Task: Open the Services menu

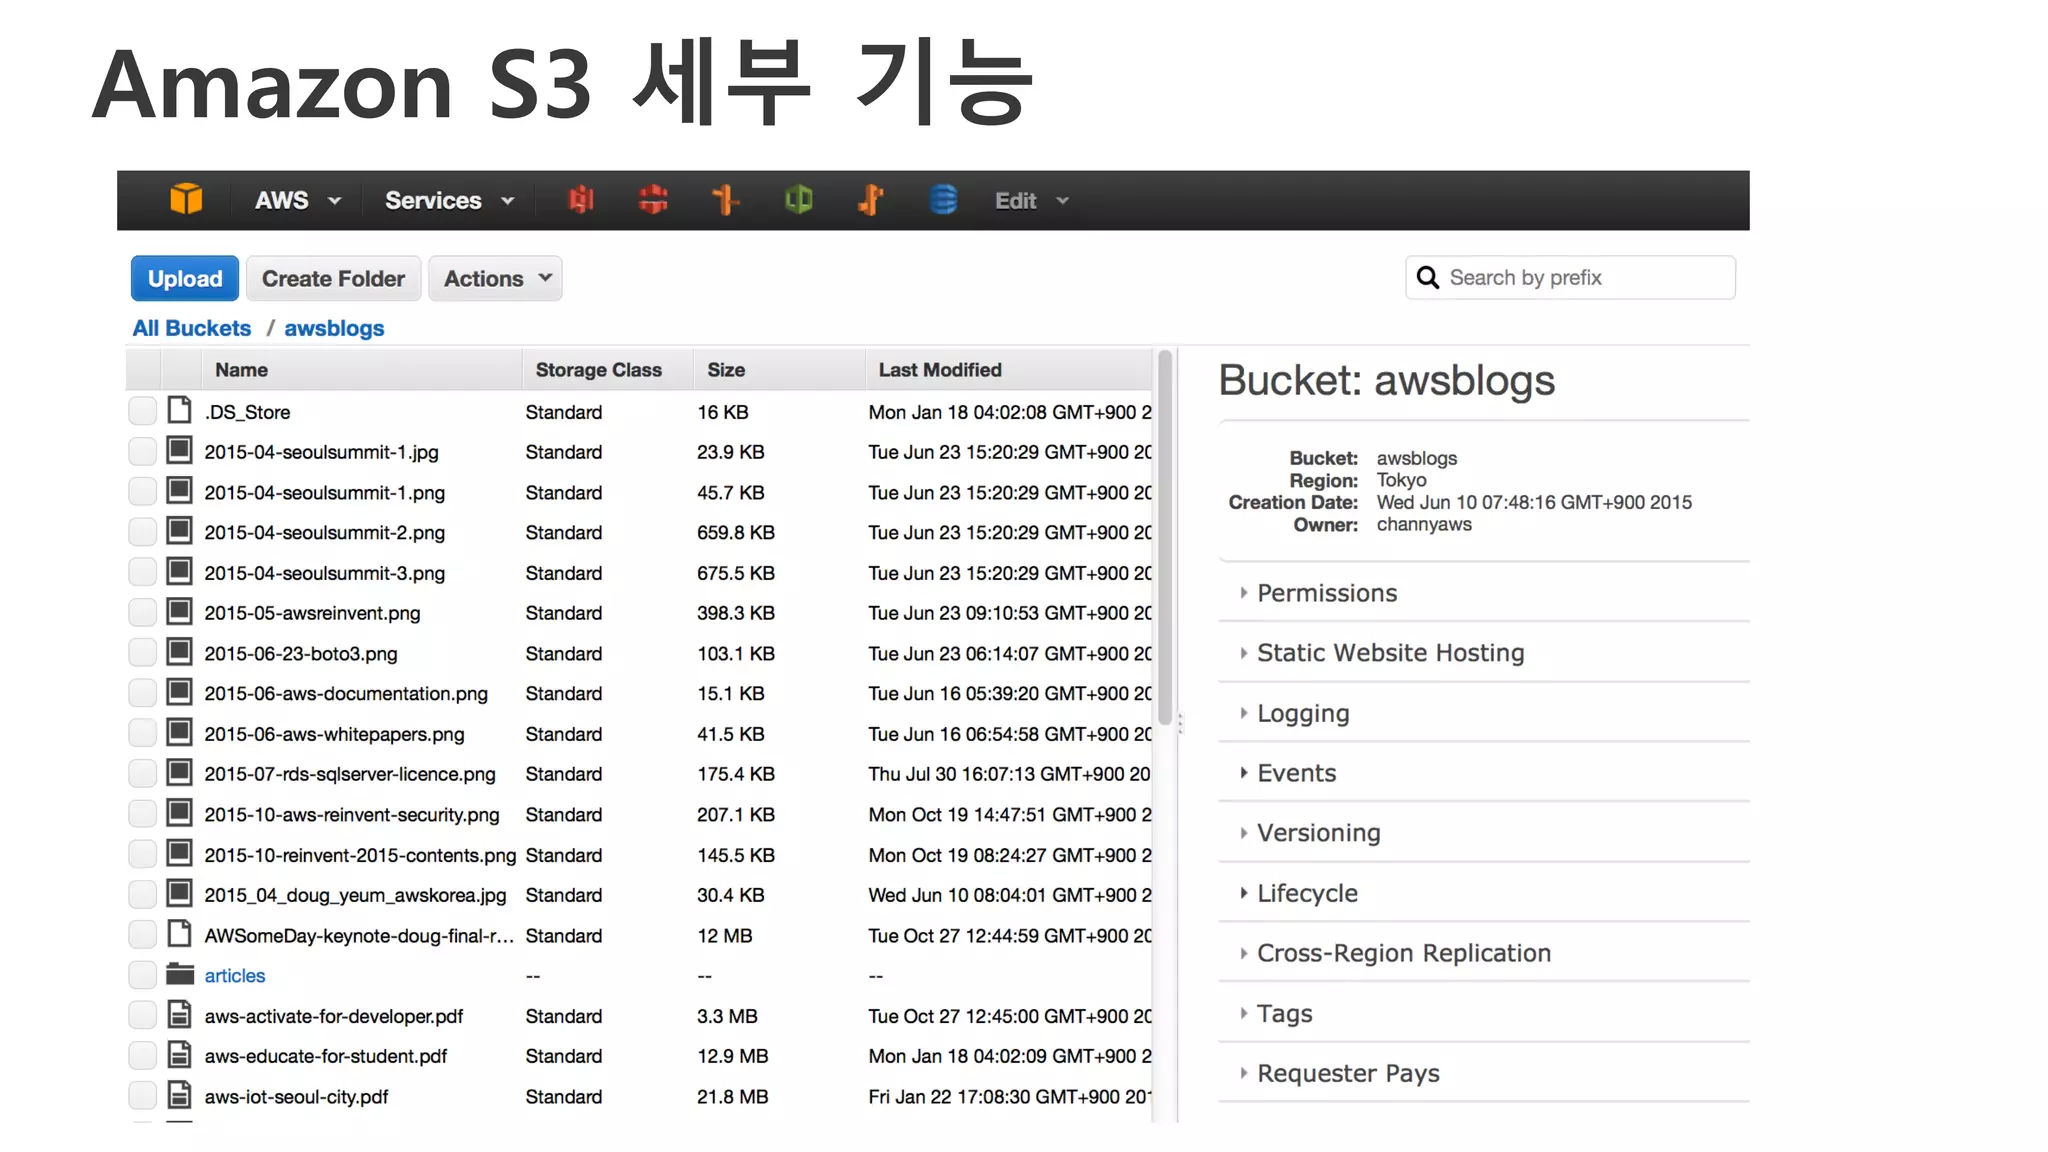Action: coord(448,201)
